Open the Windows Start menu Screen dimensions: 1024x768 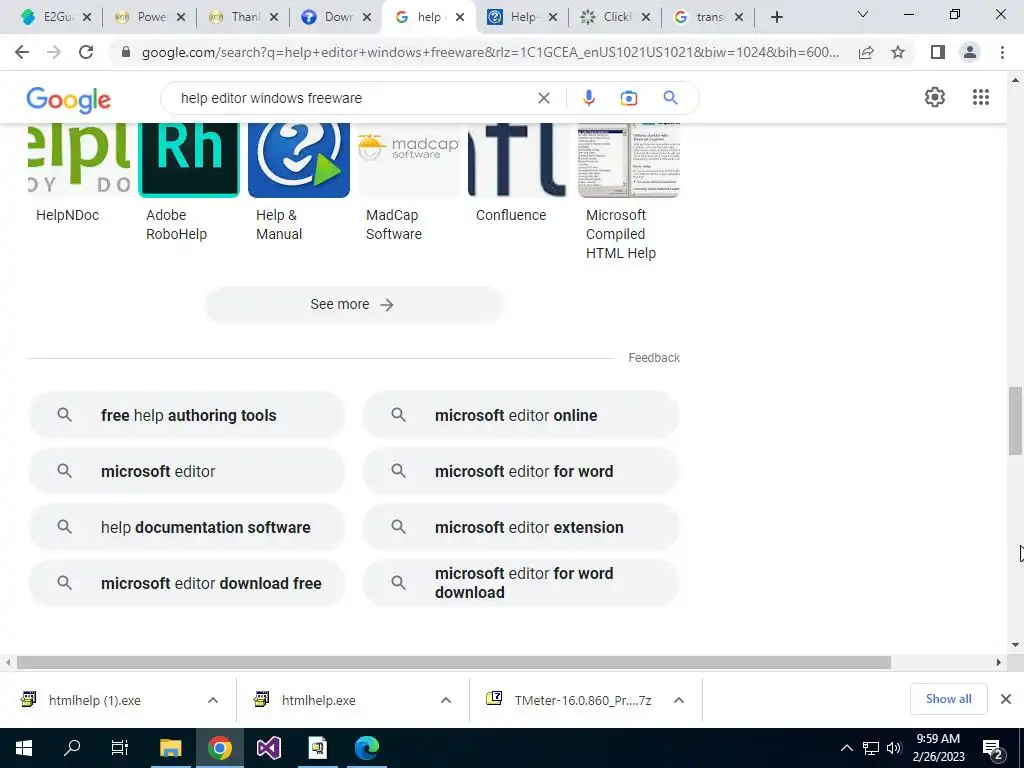point(24,748)
